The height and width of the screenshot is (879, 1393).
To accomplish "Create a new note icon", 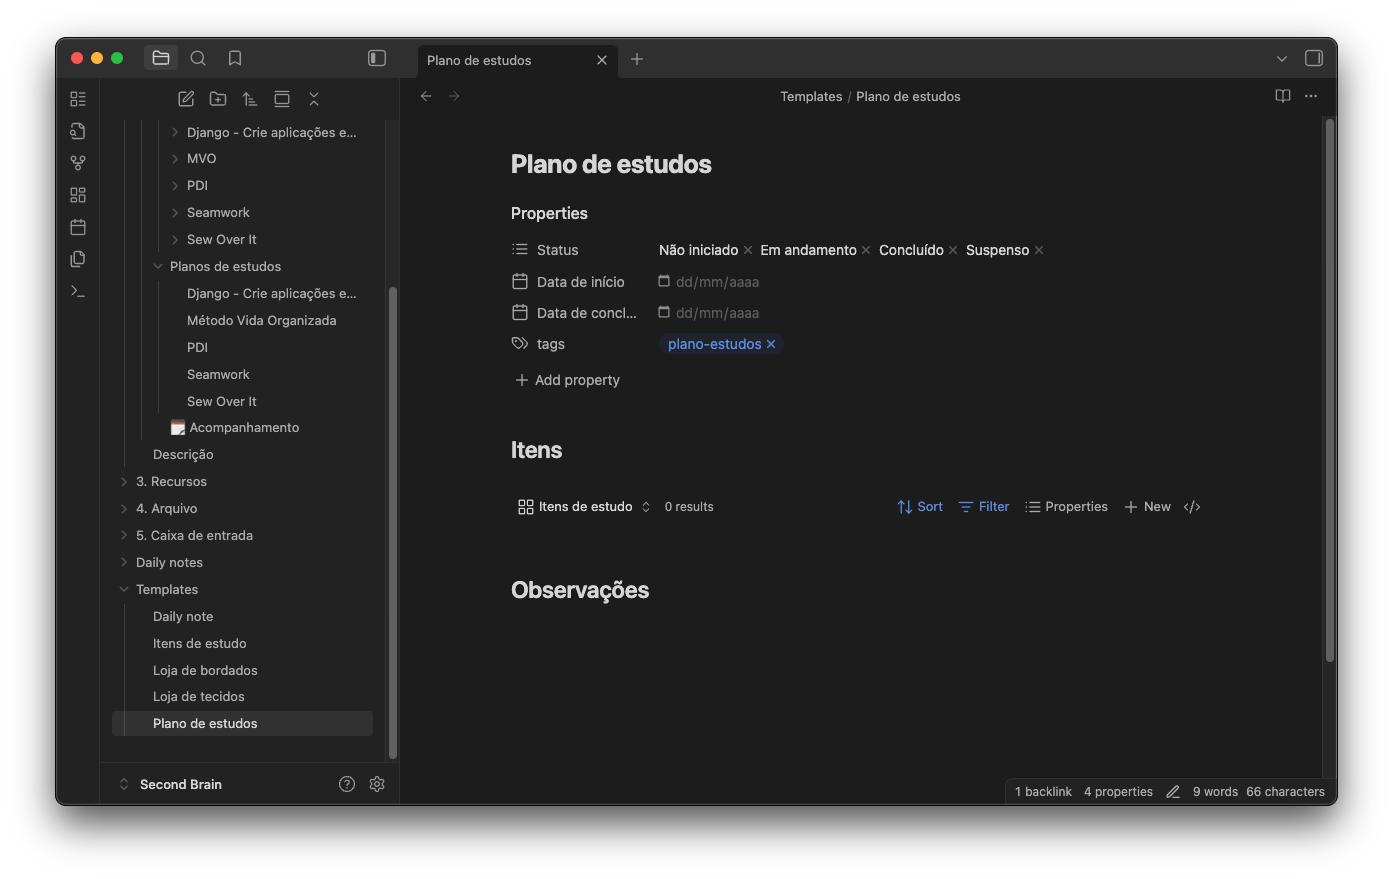I will pos(186,99).
